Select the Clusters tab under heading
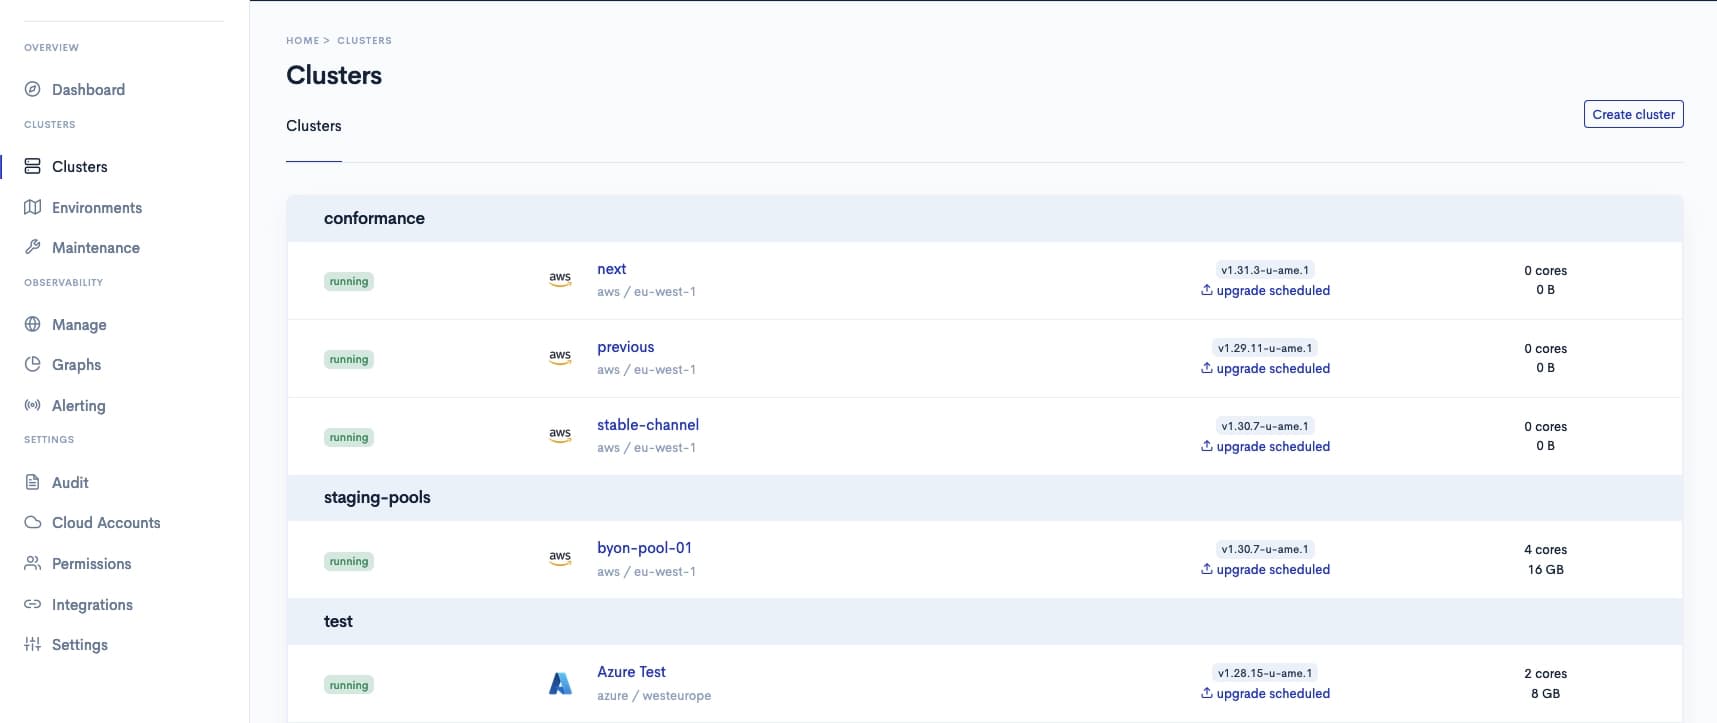The height and width of the screenshot is (723, 1717). (x=314, y=126)
